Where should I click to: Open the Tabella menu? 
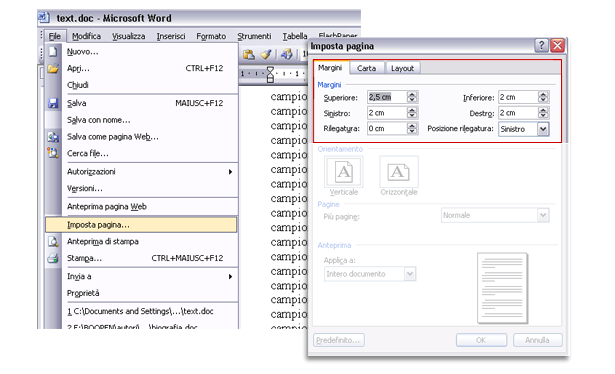pyautogui.click(x=295, y=36)
